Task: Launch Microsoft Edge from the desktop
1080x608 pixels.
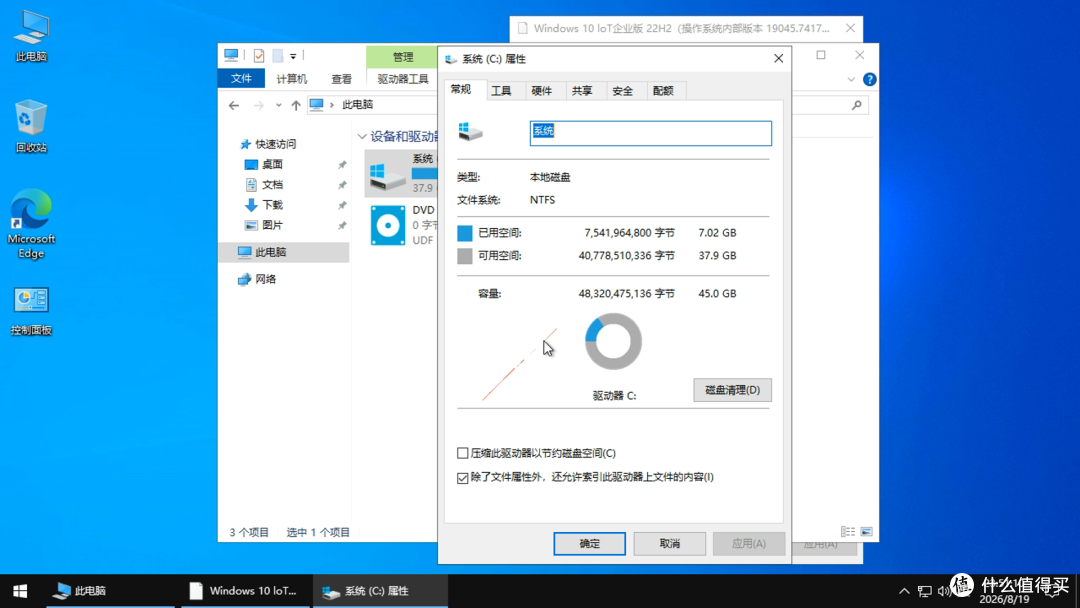Action: click(31, 224)
